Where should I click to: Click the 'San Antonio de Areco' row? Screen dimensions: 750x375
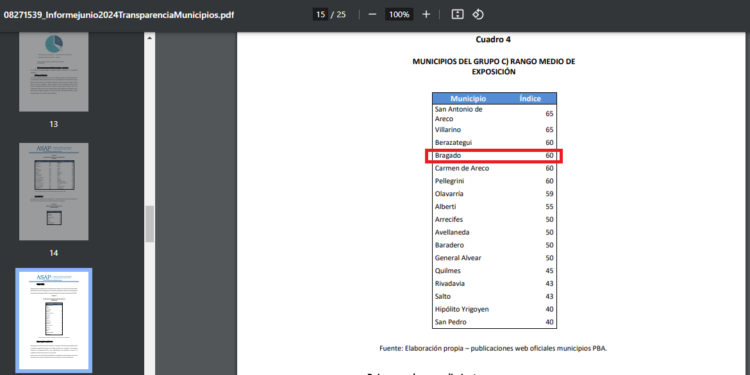click(494, 114)
